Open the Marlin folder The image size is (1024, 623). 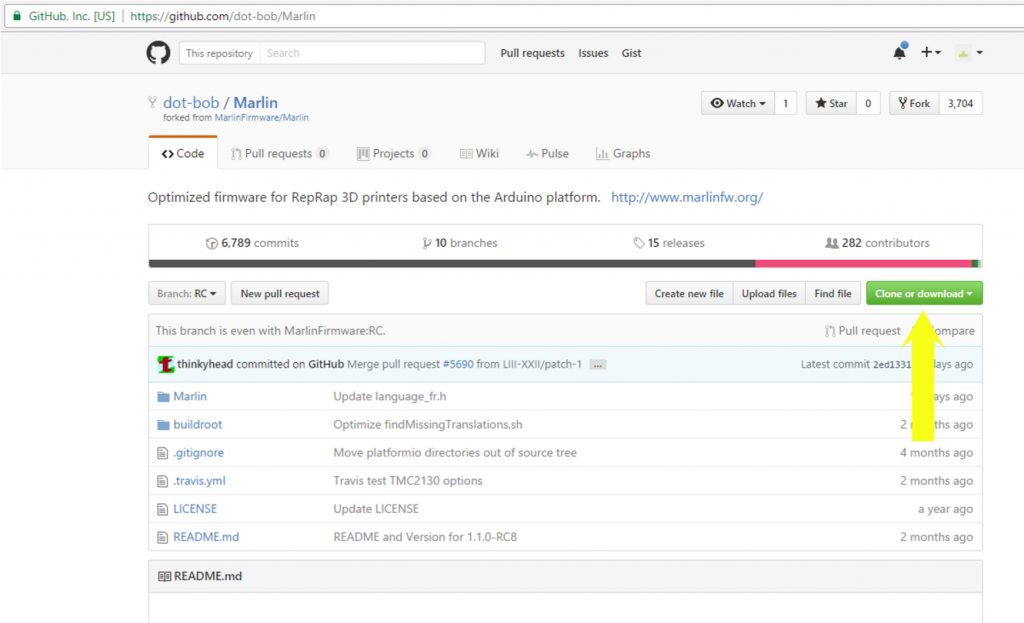point(189,396)
